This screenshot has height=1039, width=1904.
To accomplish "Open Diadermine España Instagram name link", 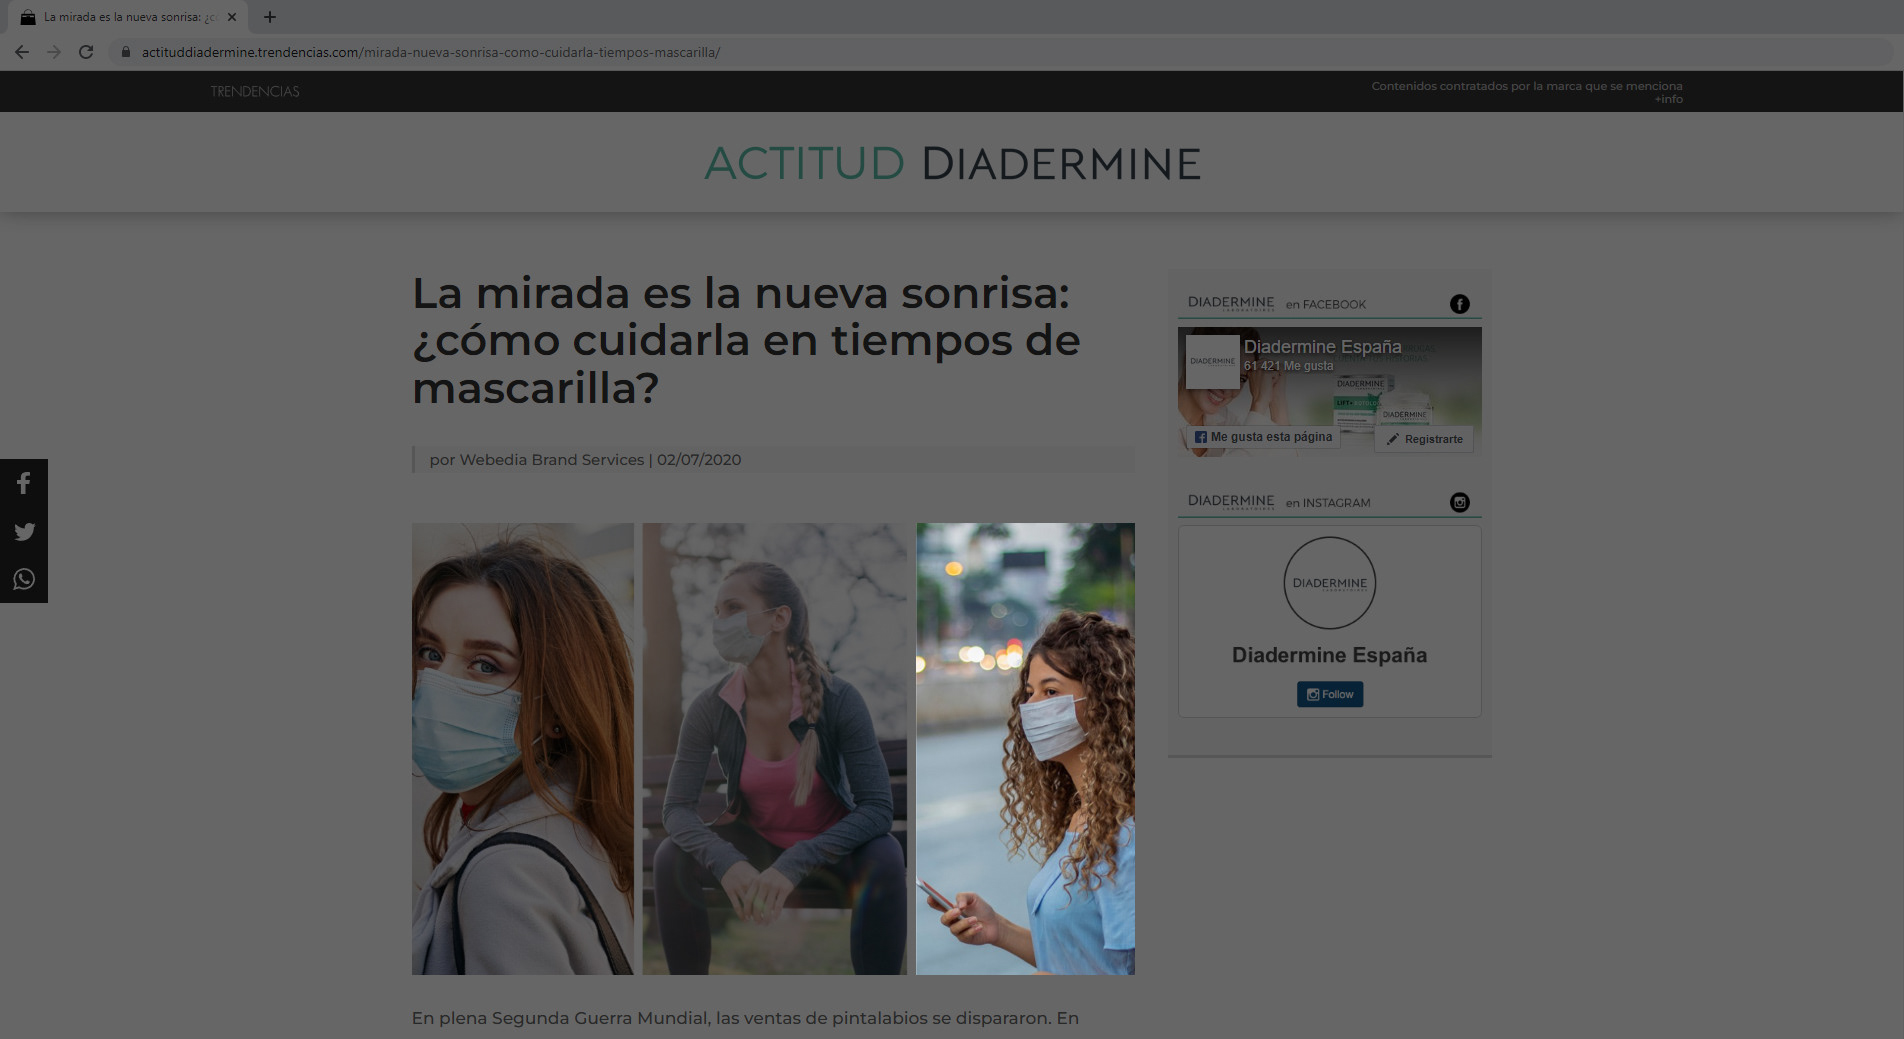I will (1329, 655).
